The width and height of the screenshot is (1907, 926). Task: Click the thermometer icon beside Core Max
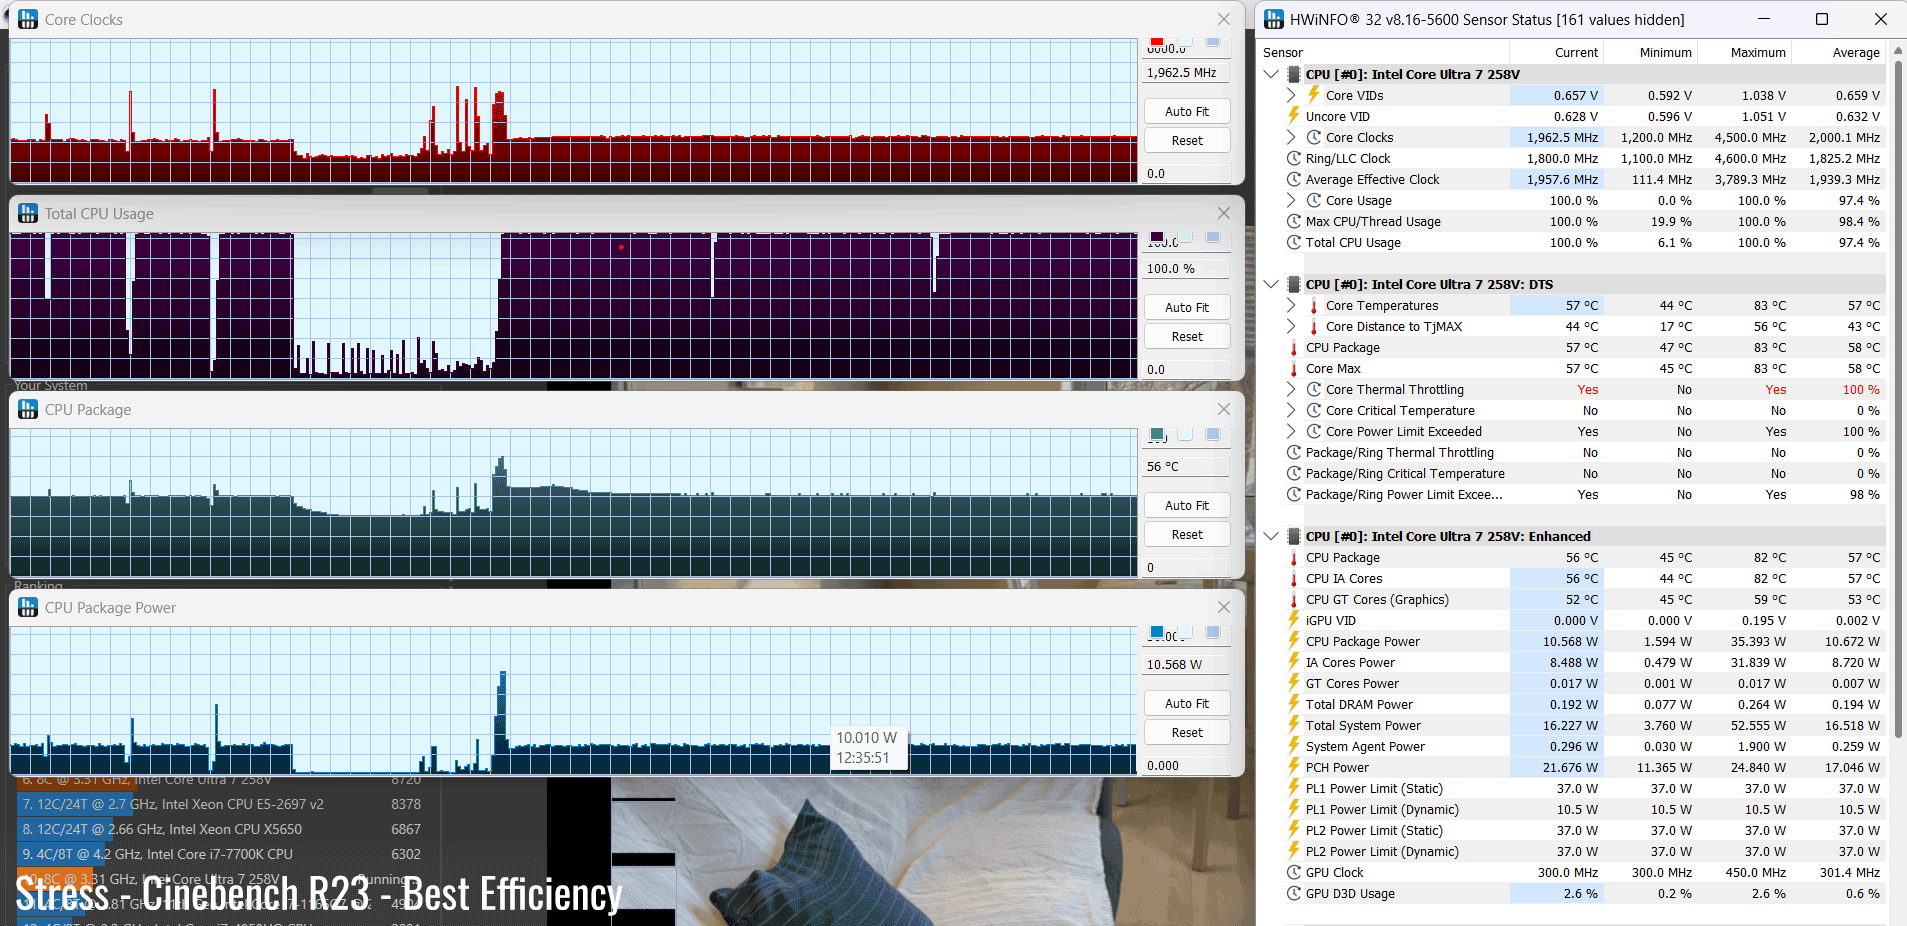(x=1294, y=369)
